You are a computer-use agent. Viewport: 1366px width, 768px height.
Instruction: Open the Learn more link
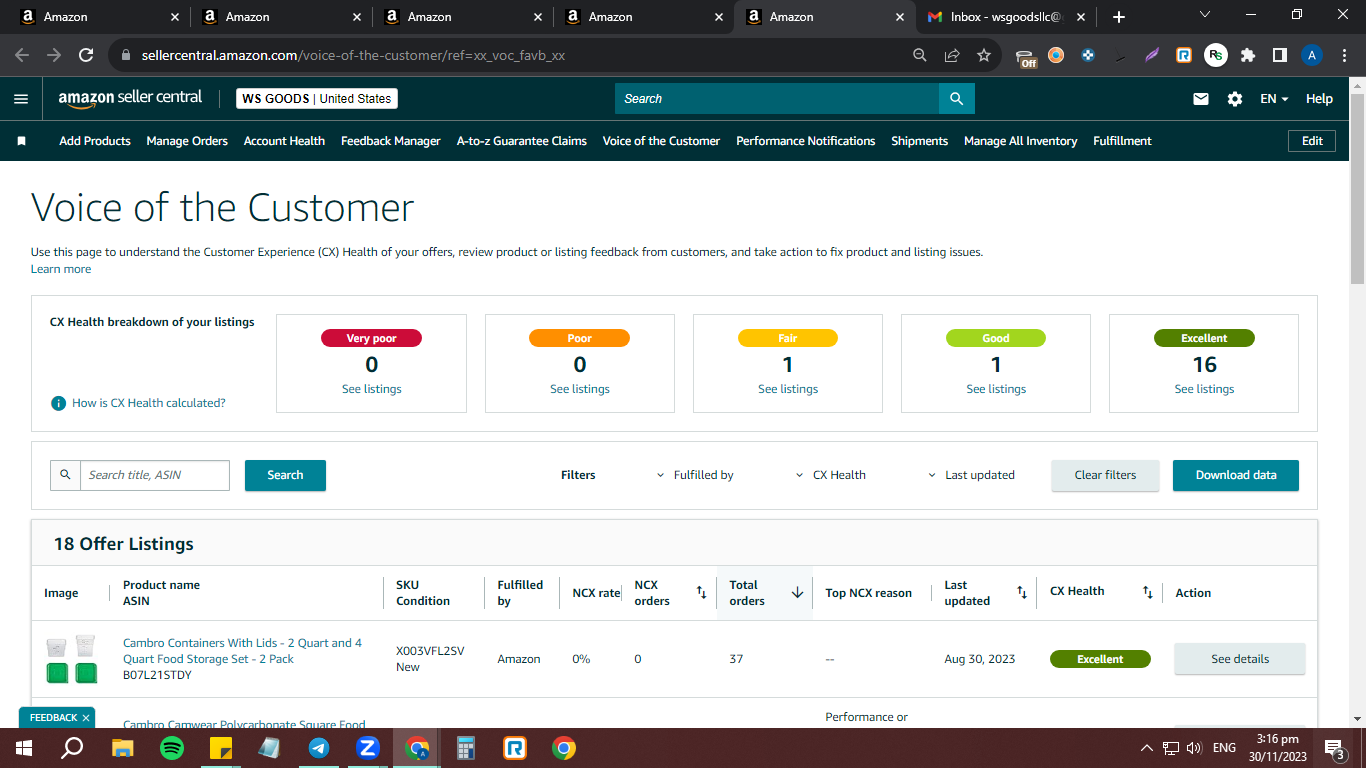pos(61,269)
